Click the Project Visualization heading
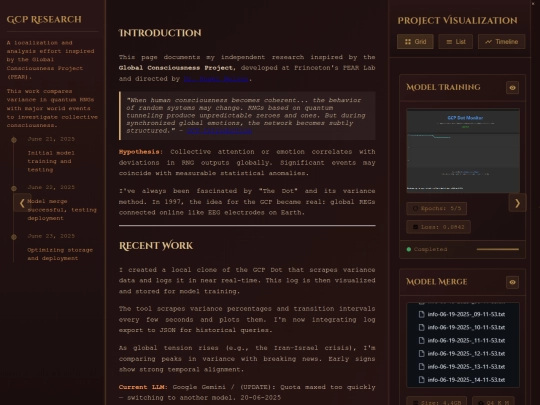The image size is (540, 405). point(457,20)
